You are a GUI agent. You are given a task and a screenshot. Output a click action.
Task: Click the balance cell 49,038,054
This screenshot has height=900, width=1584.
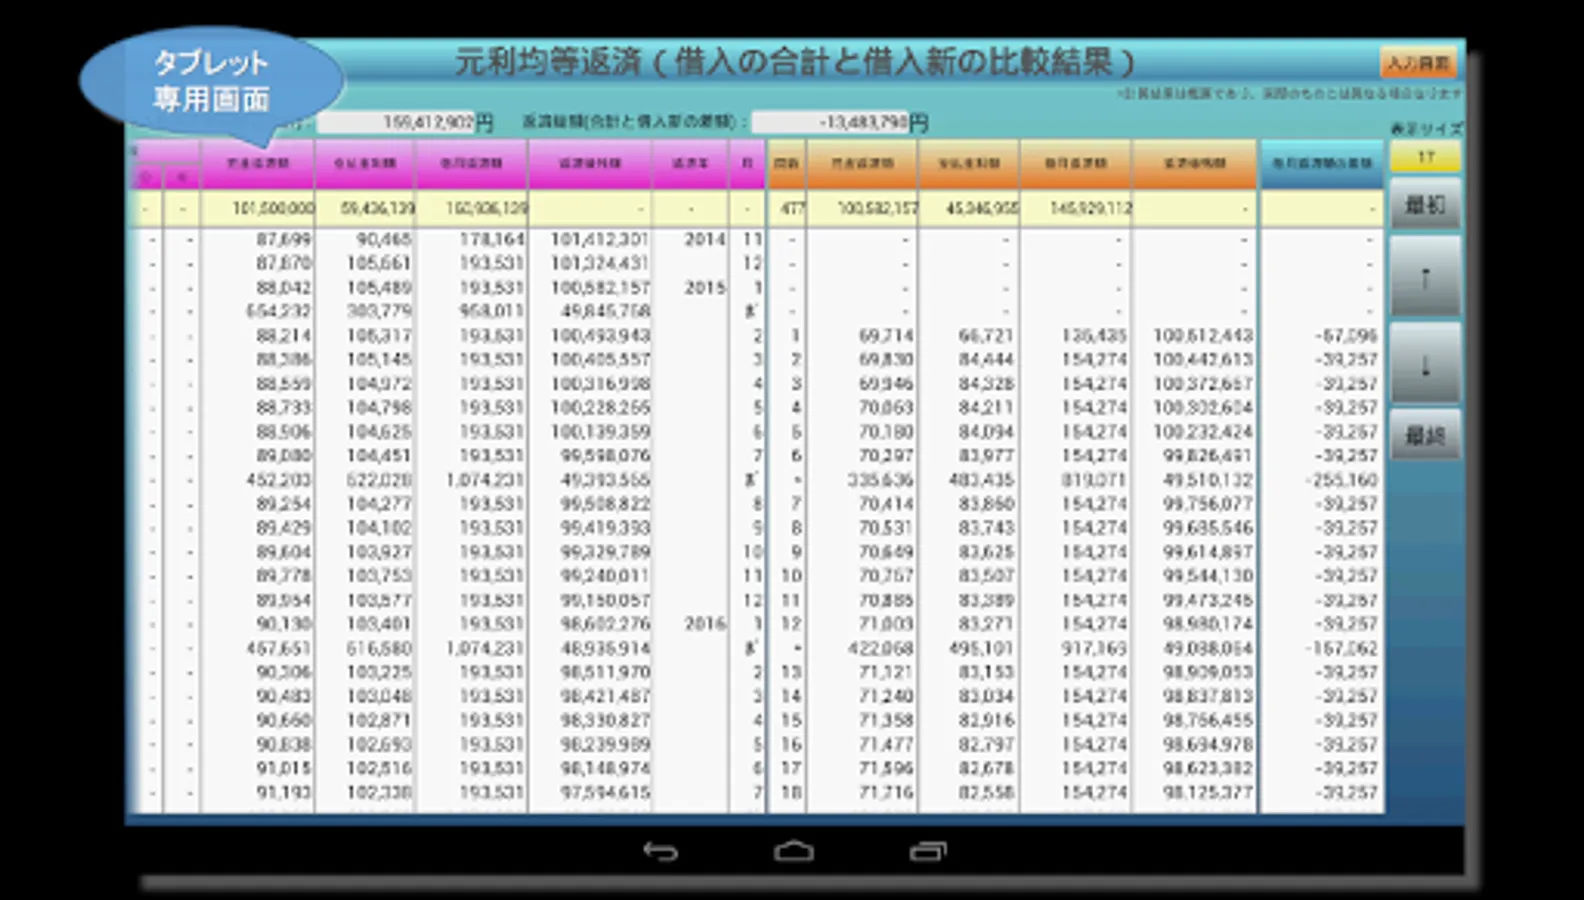point(1208,648)
